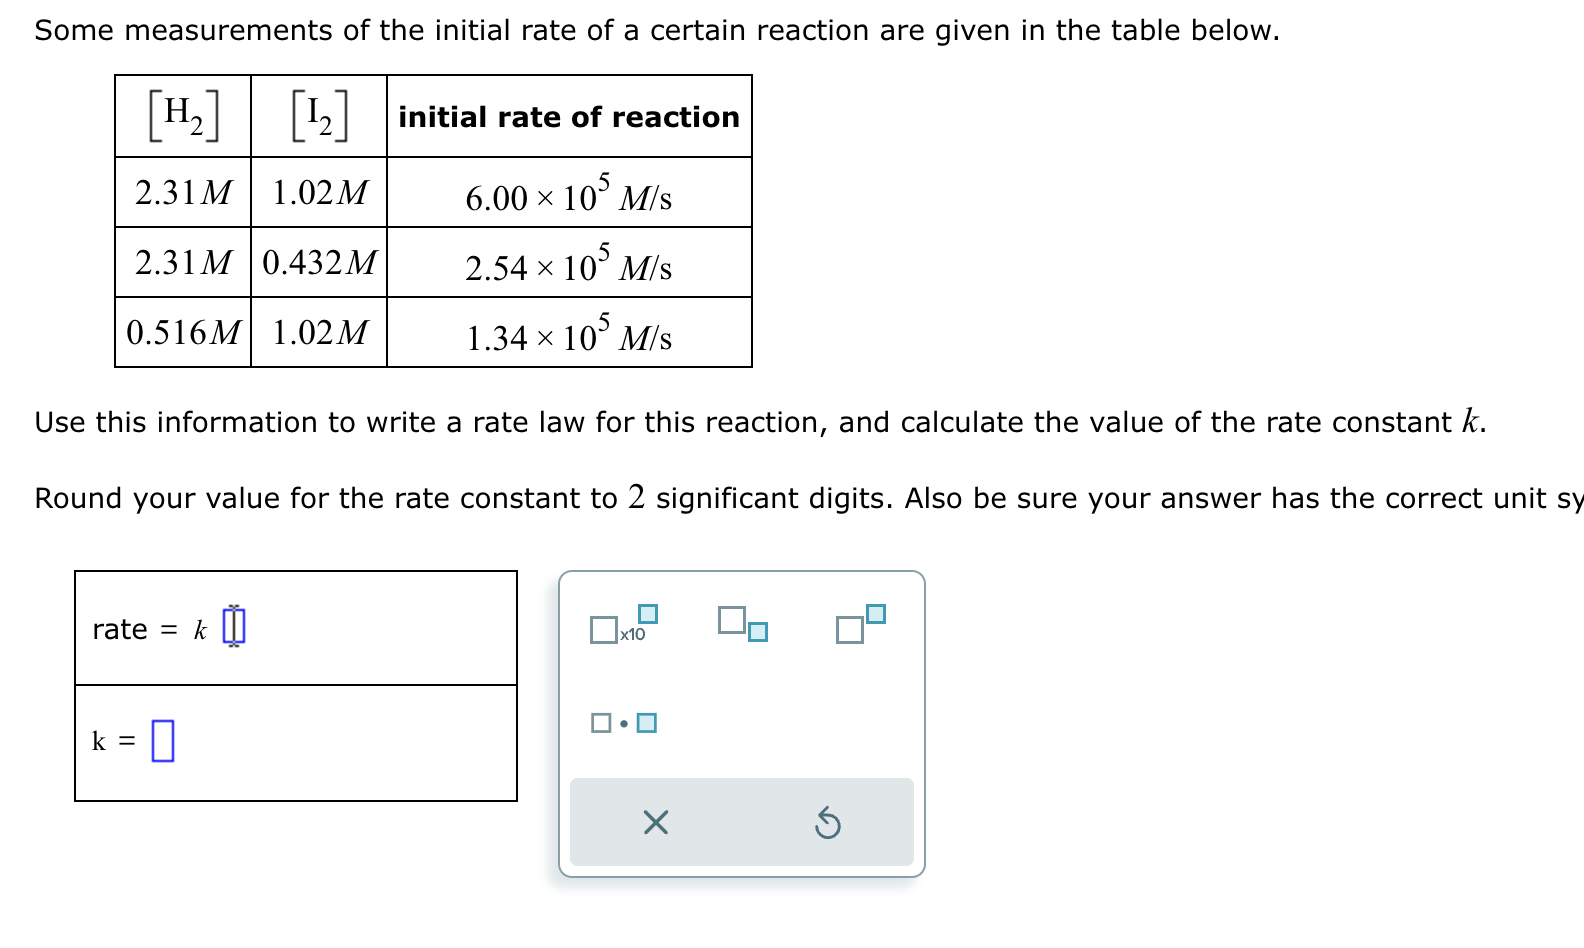1584x948 pixels.
Task: Click the base box of the superscript template
Action: click(848, 632)
